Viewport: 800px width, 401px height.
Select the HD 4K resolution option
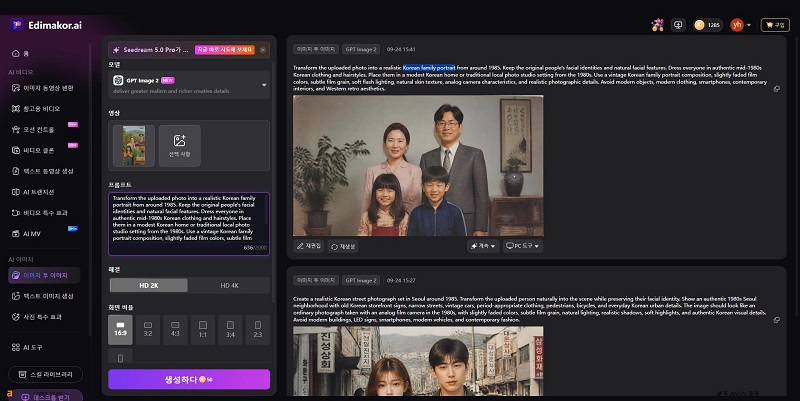(x=229, y=285)
